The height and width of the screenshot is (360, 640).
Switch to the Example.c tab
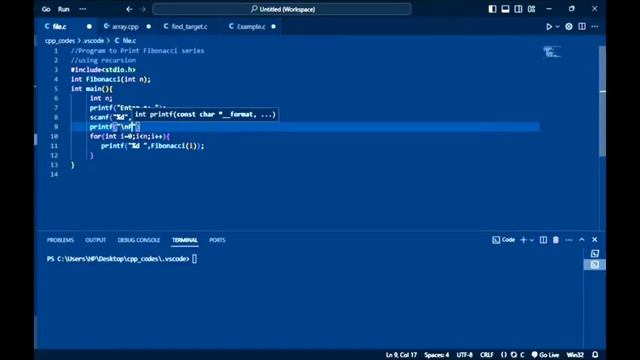point(251,27)
